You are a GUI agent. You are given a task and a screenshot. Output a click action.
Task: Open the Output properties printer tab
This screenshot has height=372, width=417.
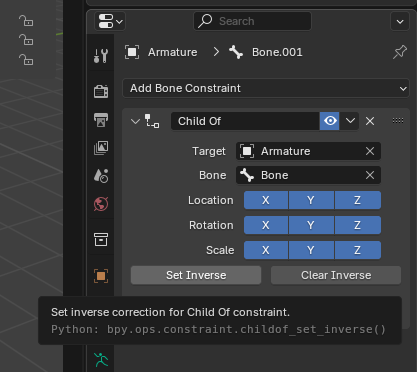click(x=101, y=120)
